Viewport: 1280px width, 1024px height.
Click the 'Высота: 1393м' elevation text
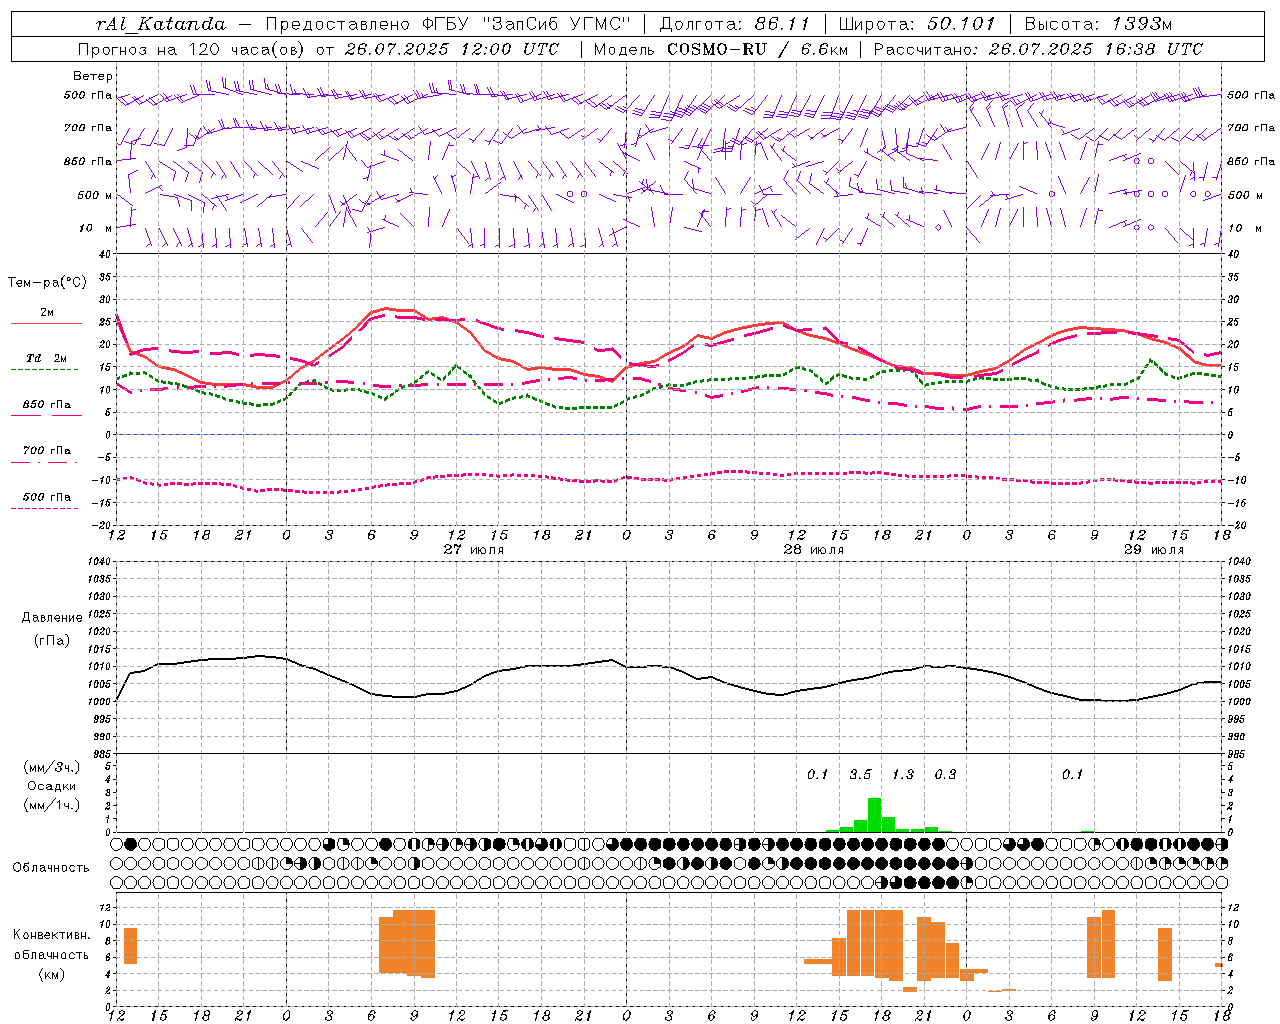(1099, 24)
